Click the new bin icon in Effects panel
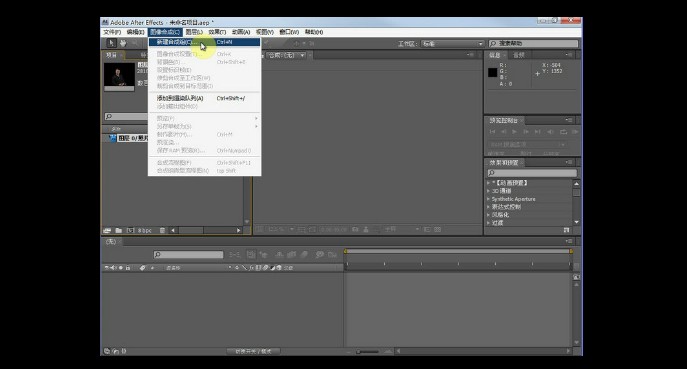The image size is (687, 369). click(x=567, y=230)
